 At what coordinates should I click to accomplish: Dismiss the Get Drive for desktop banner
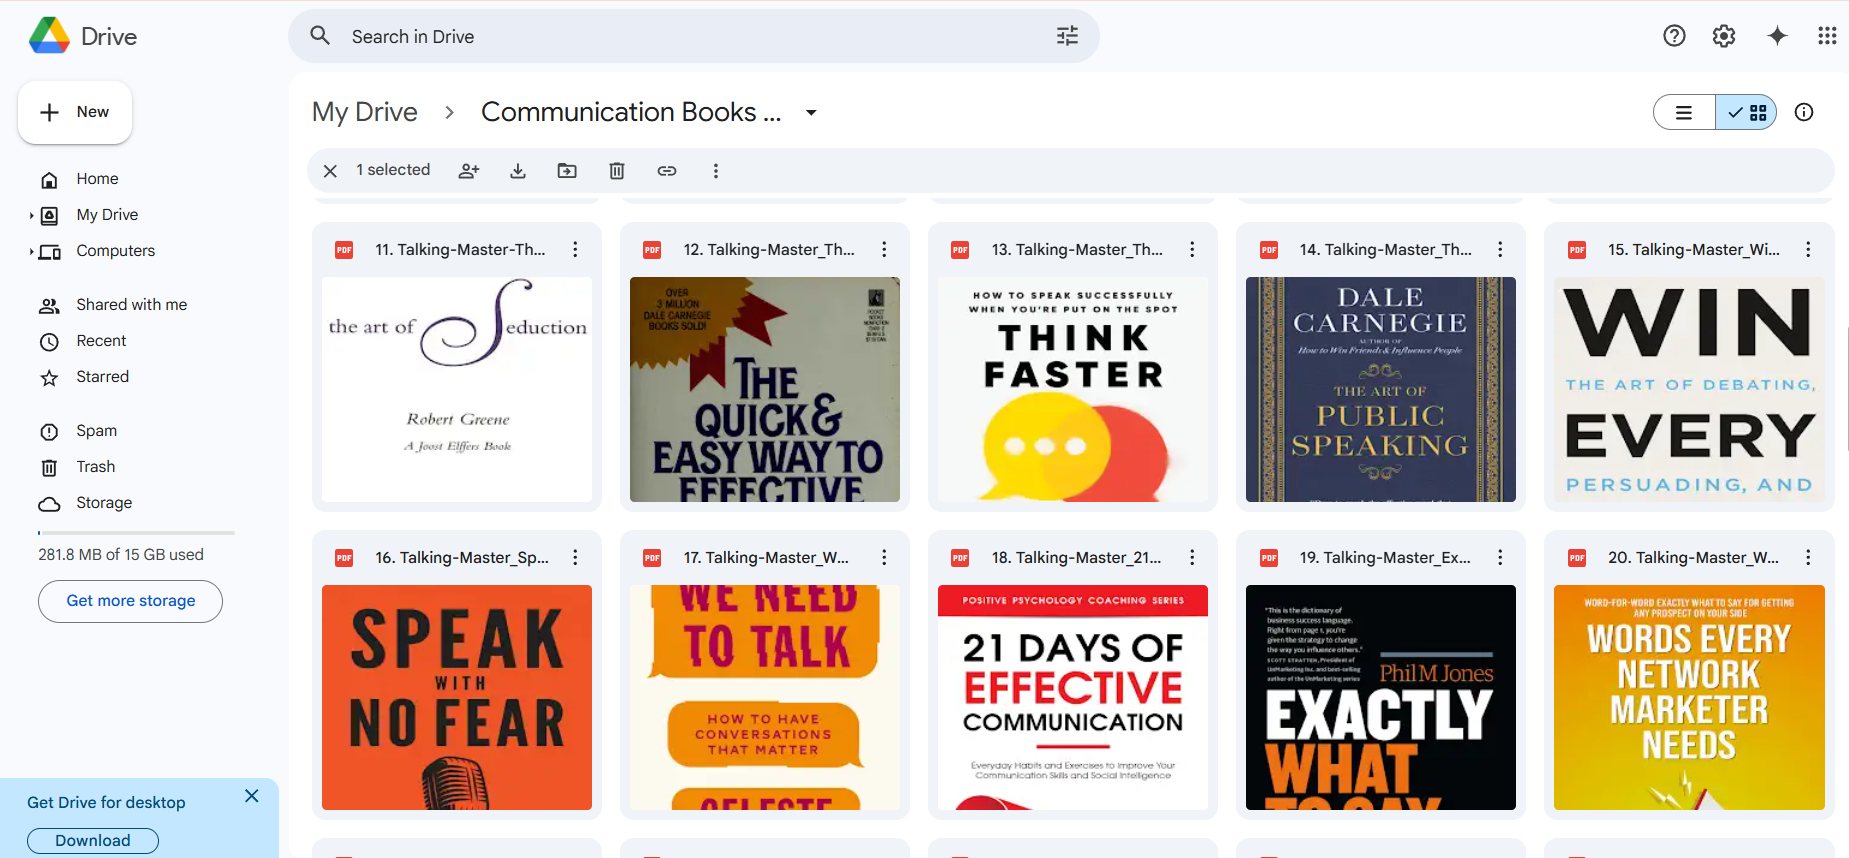[252, 796]
